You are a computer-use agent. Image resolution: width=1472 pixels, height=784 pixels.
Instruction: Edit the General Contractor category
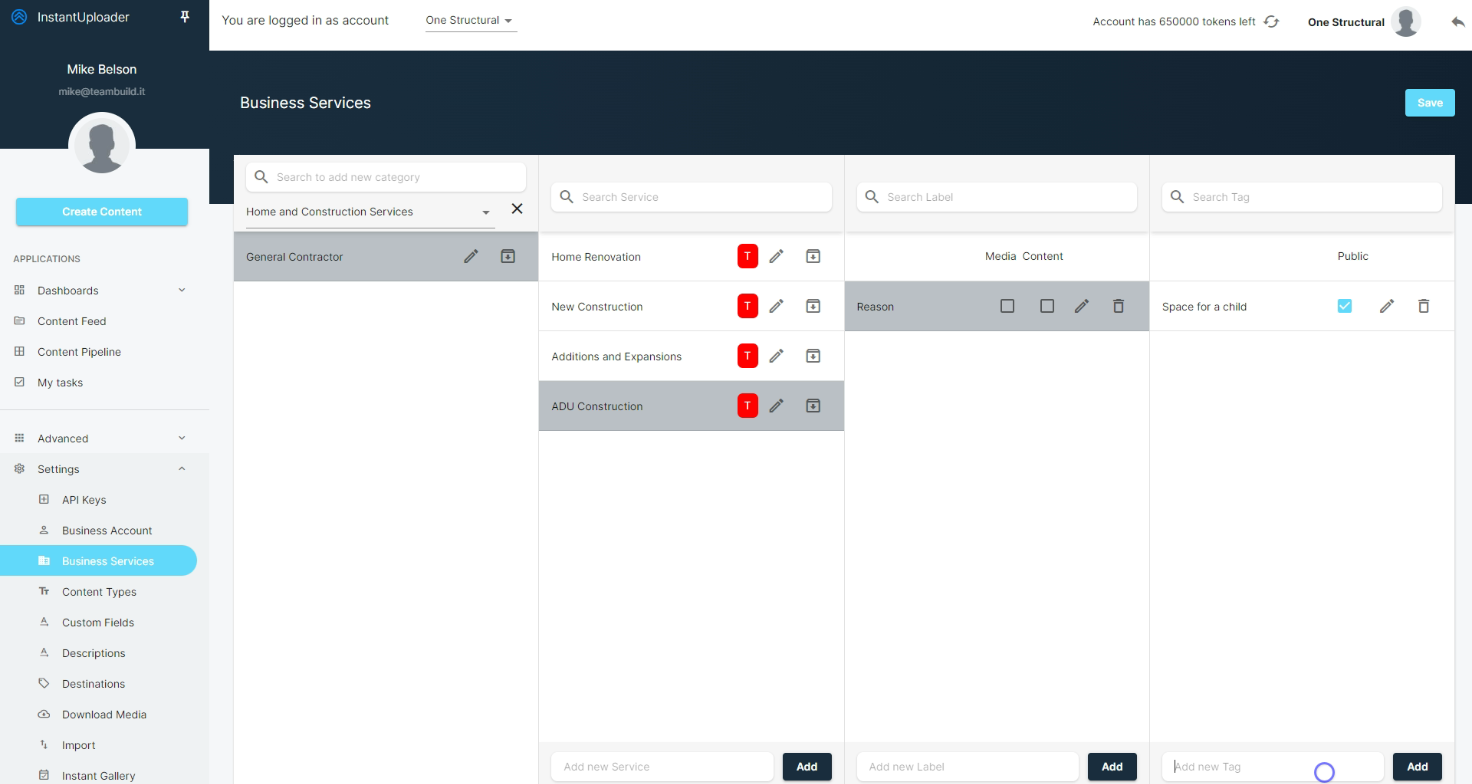471,257
